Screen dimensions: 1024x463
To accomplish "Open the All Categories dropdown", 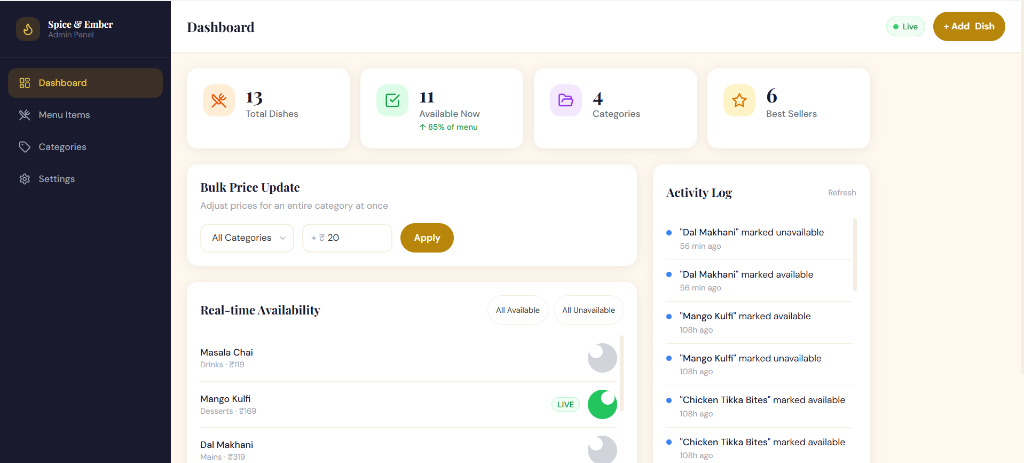I will pos(247,238).
